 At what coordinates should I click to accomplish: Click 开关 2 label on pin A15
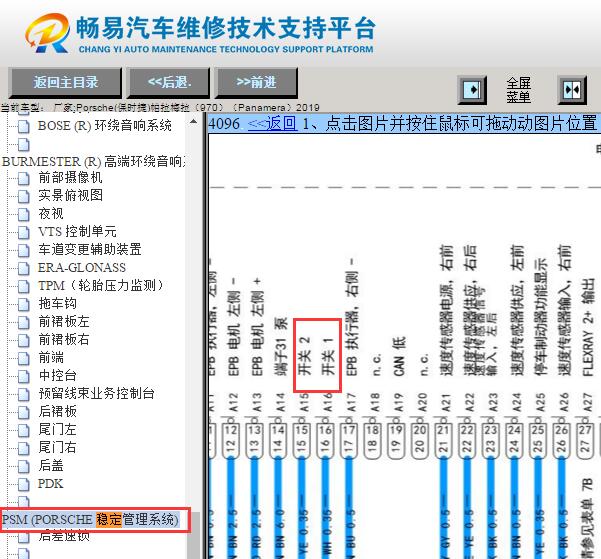click(305, 356)
